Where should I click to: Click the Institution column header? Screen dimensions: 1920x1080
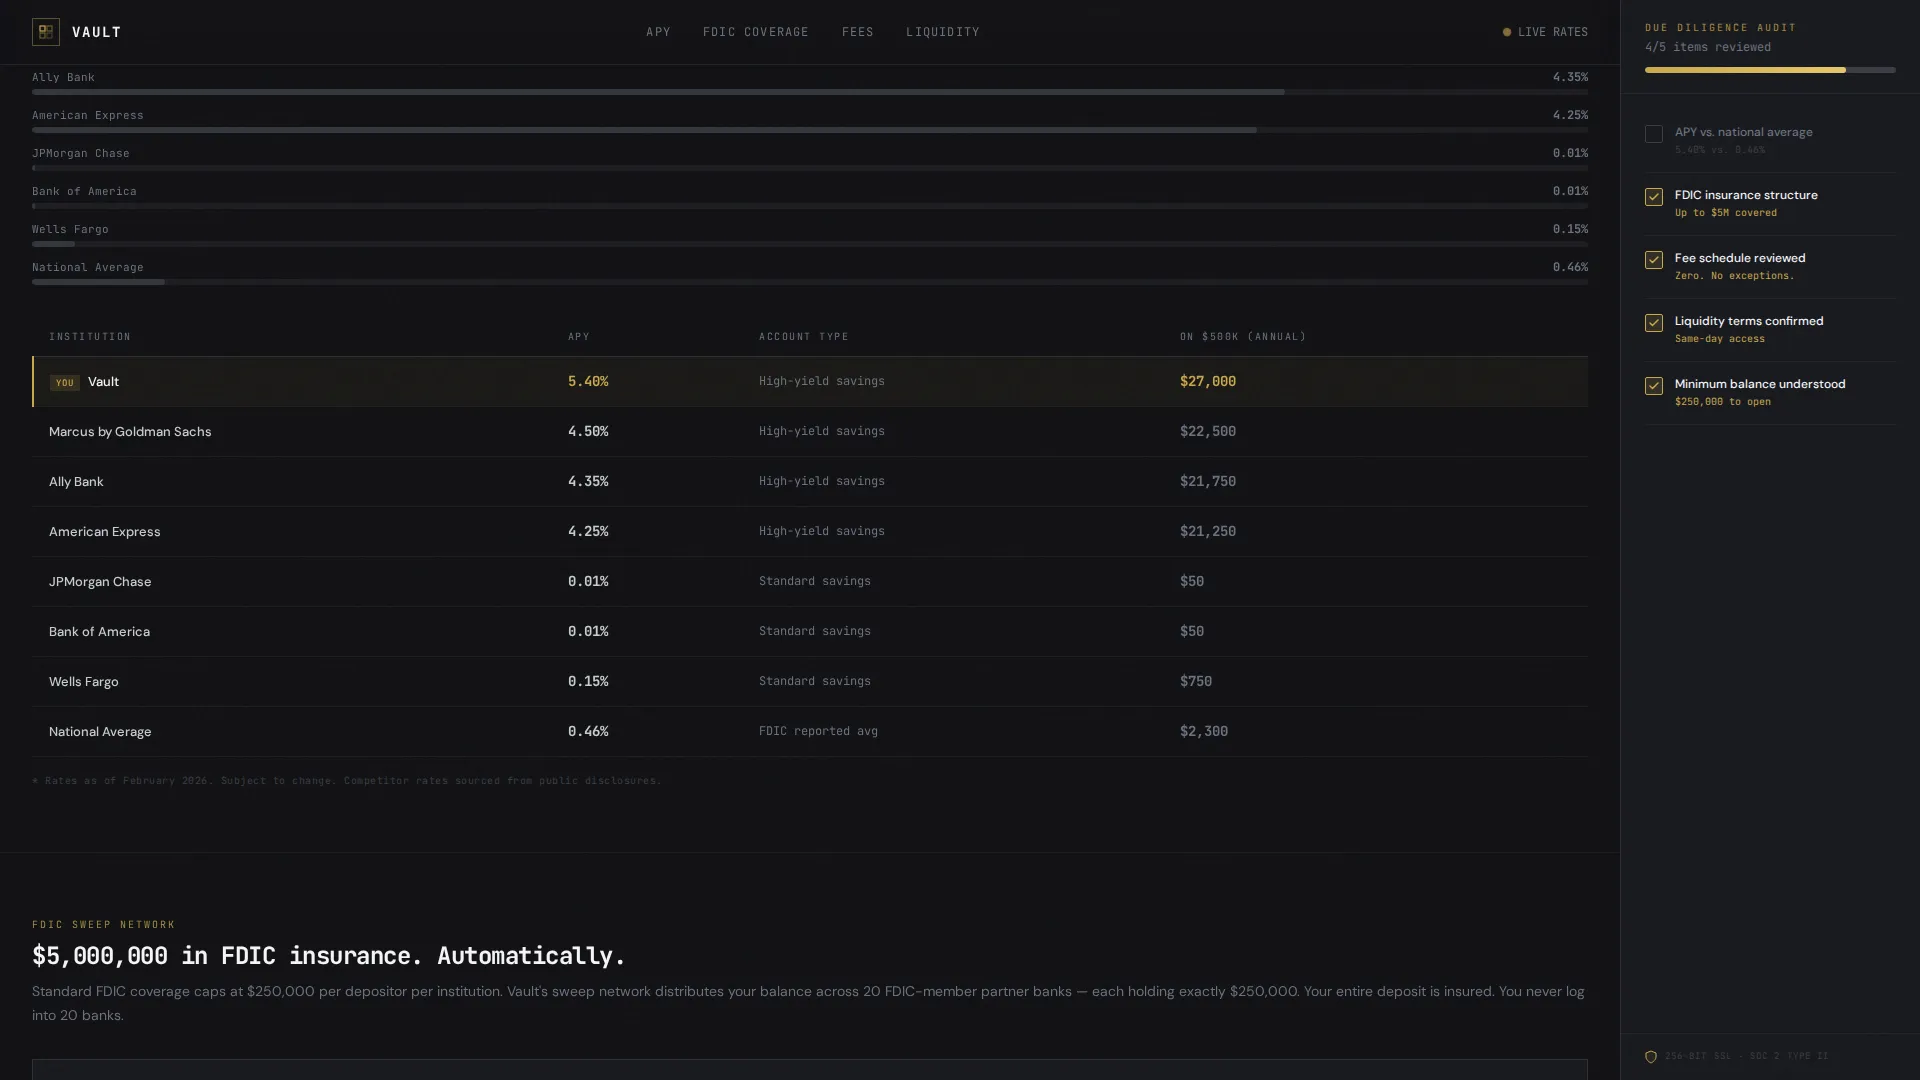[90, 337]
